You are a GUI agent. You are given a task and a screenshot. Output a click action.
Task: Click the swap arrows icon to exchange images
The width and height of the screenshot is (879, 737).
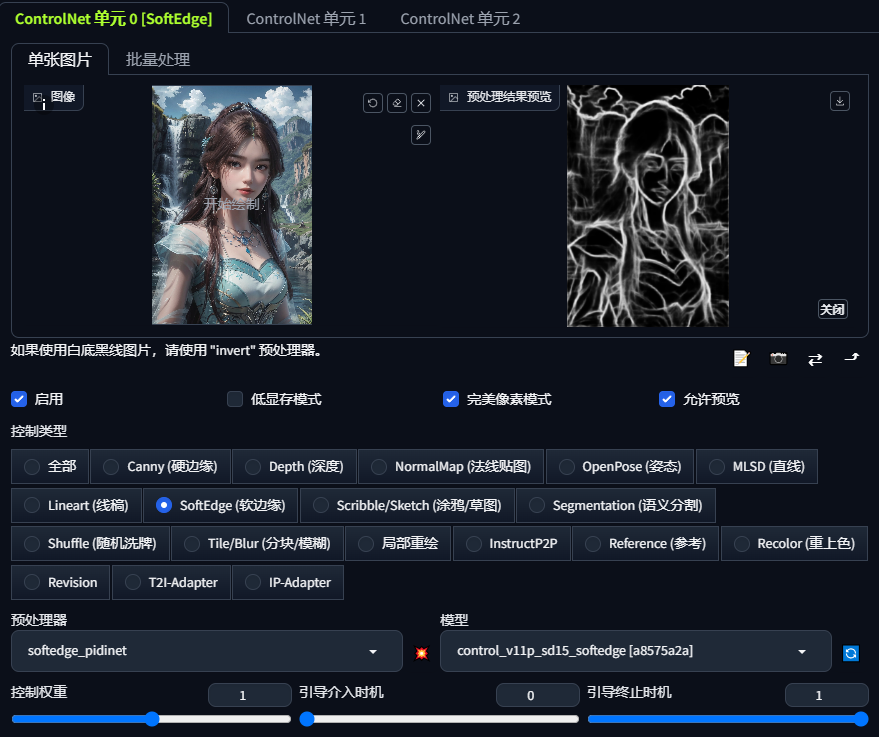(814, 358)
